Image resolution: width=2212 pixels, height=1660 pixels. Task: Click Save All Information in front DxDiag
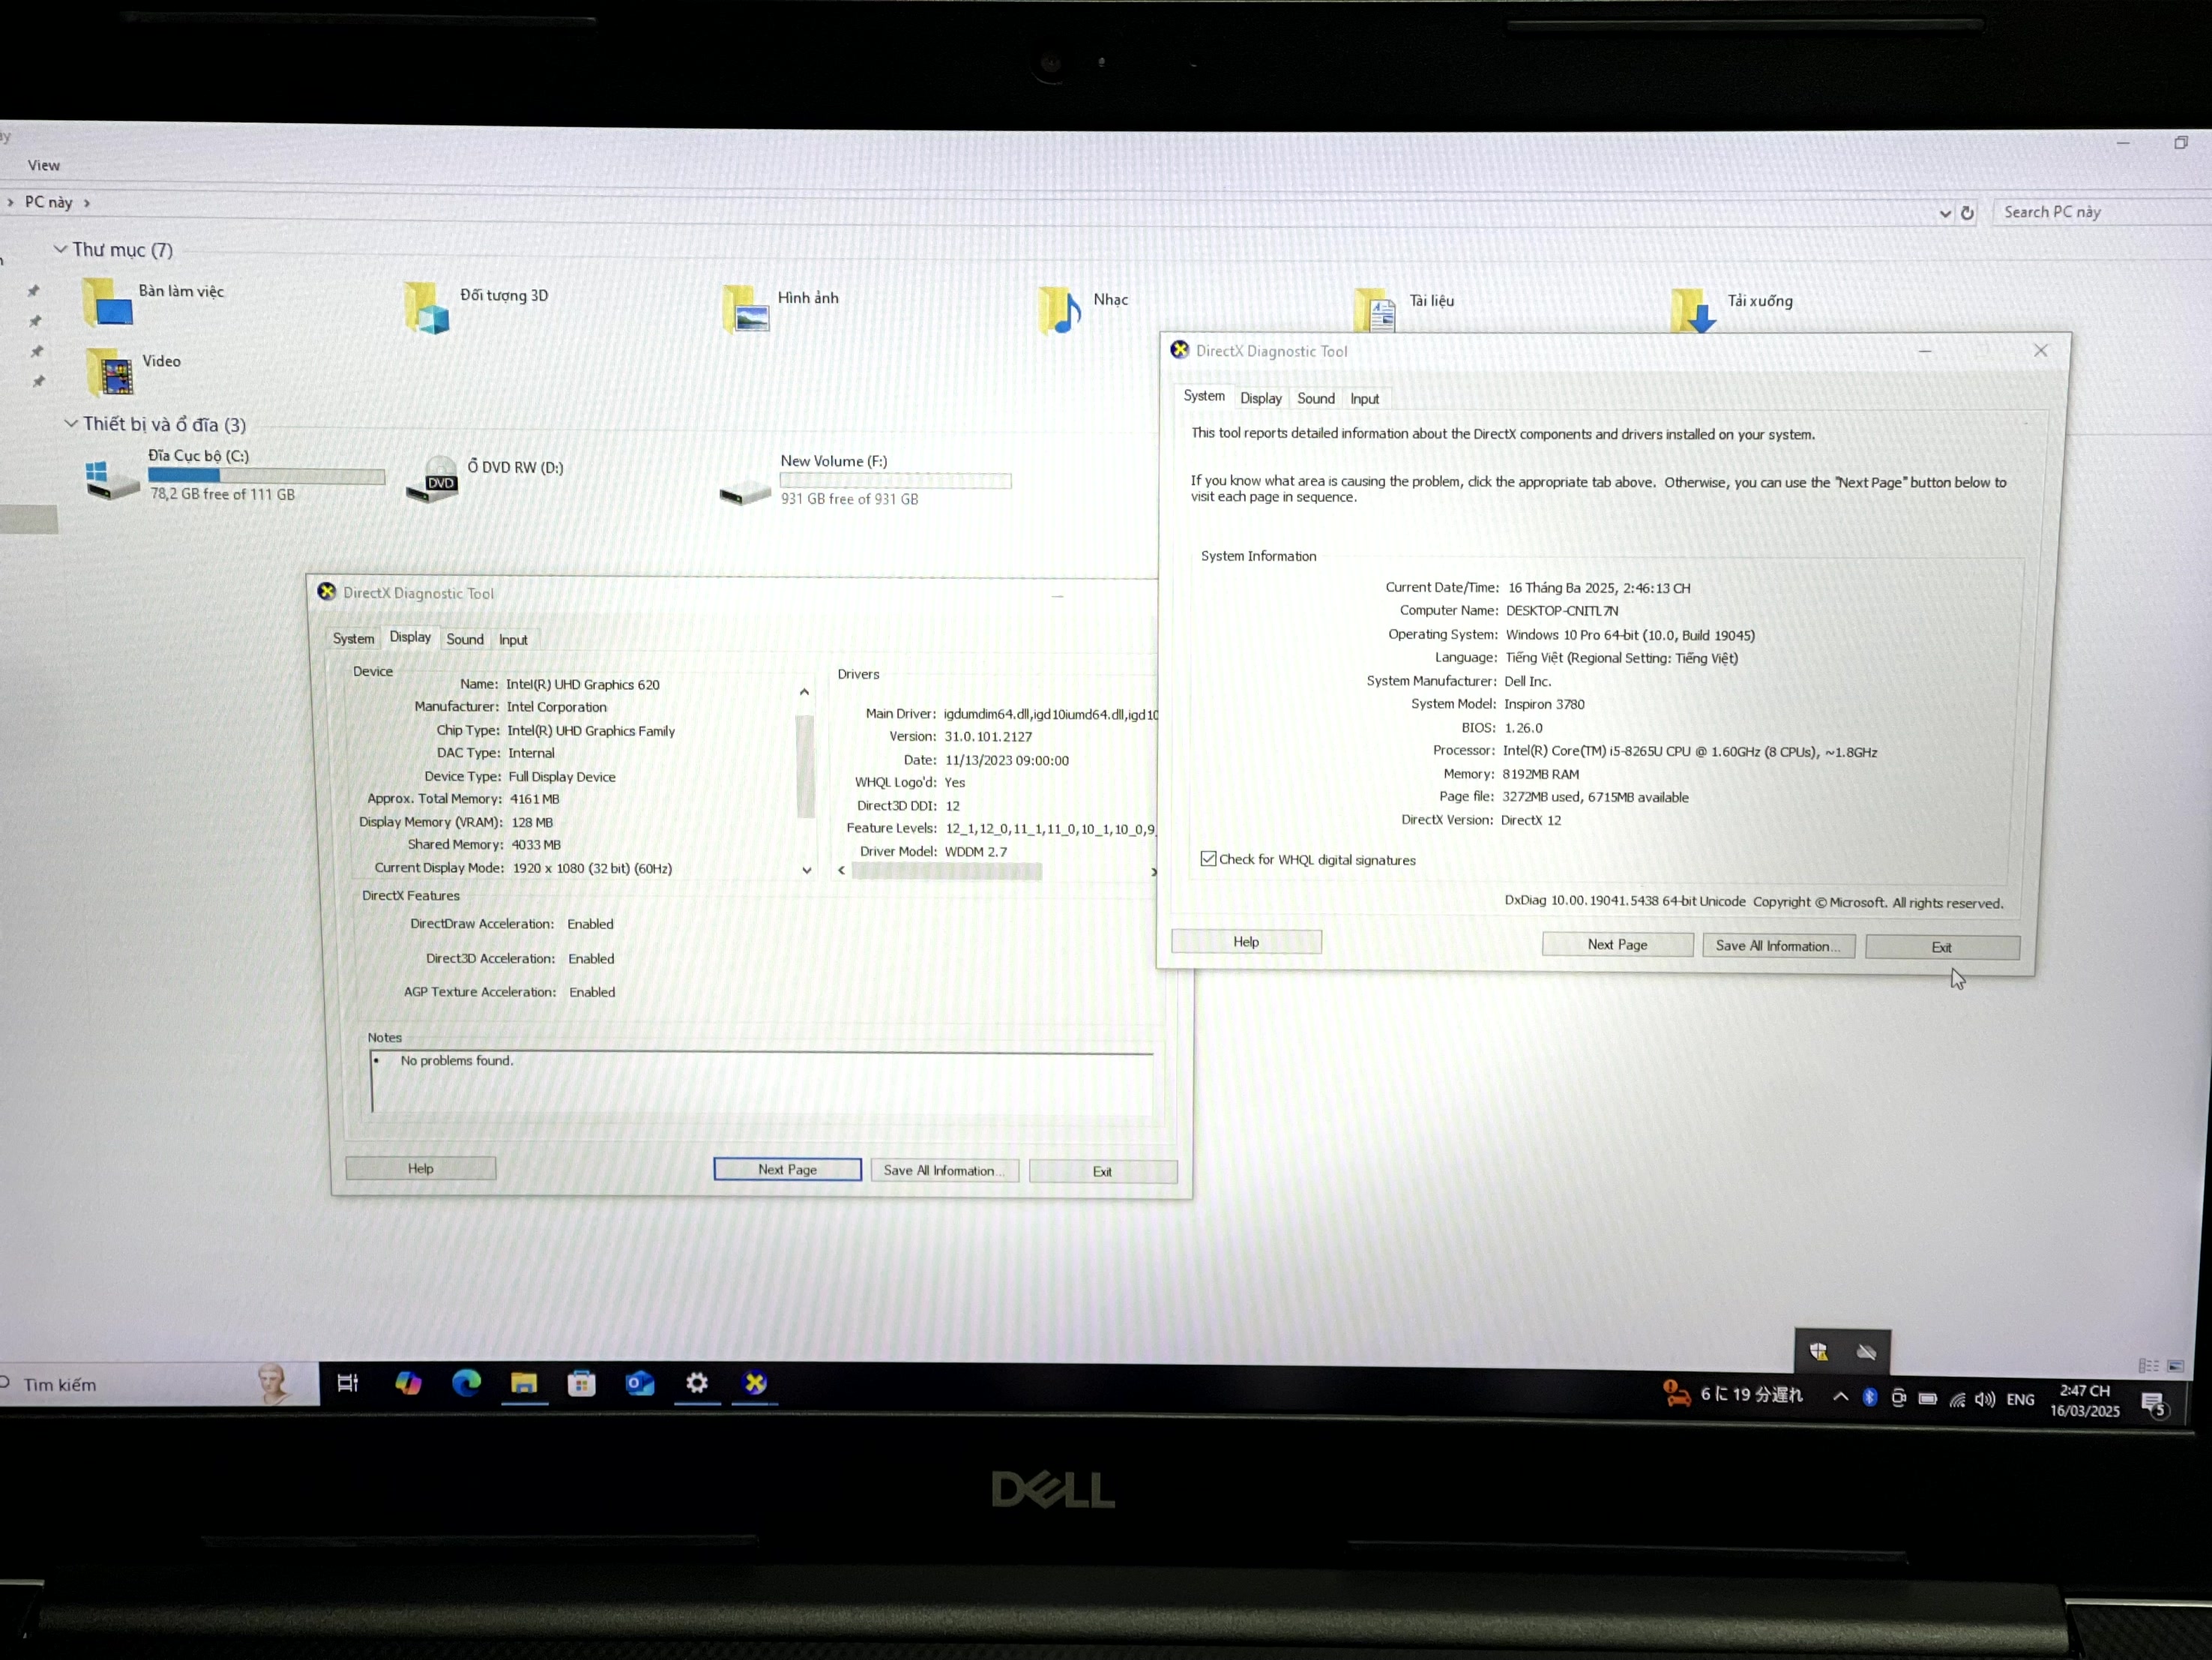(1778, 946)
